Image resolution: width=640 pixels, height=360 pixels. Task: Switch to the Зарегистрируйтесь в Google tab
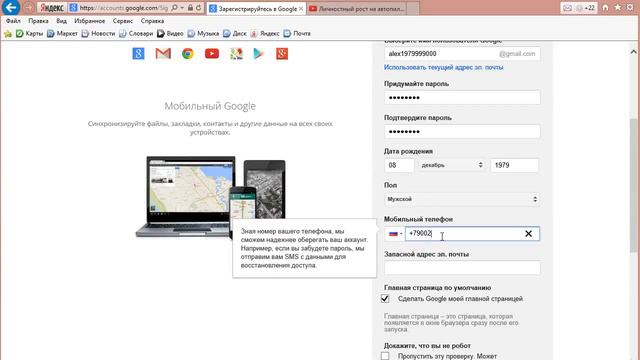click(255, 9)
